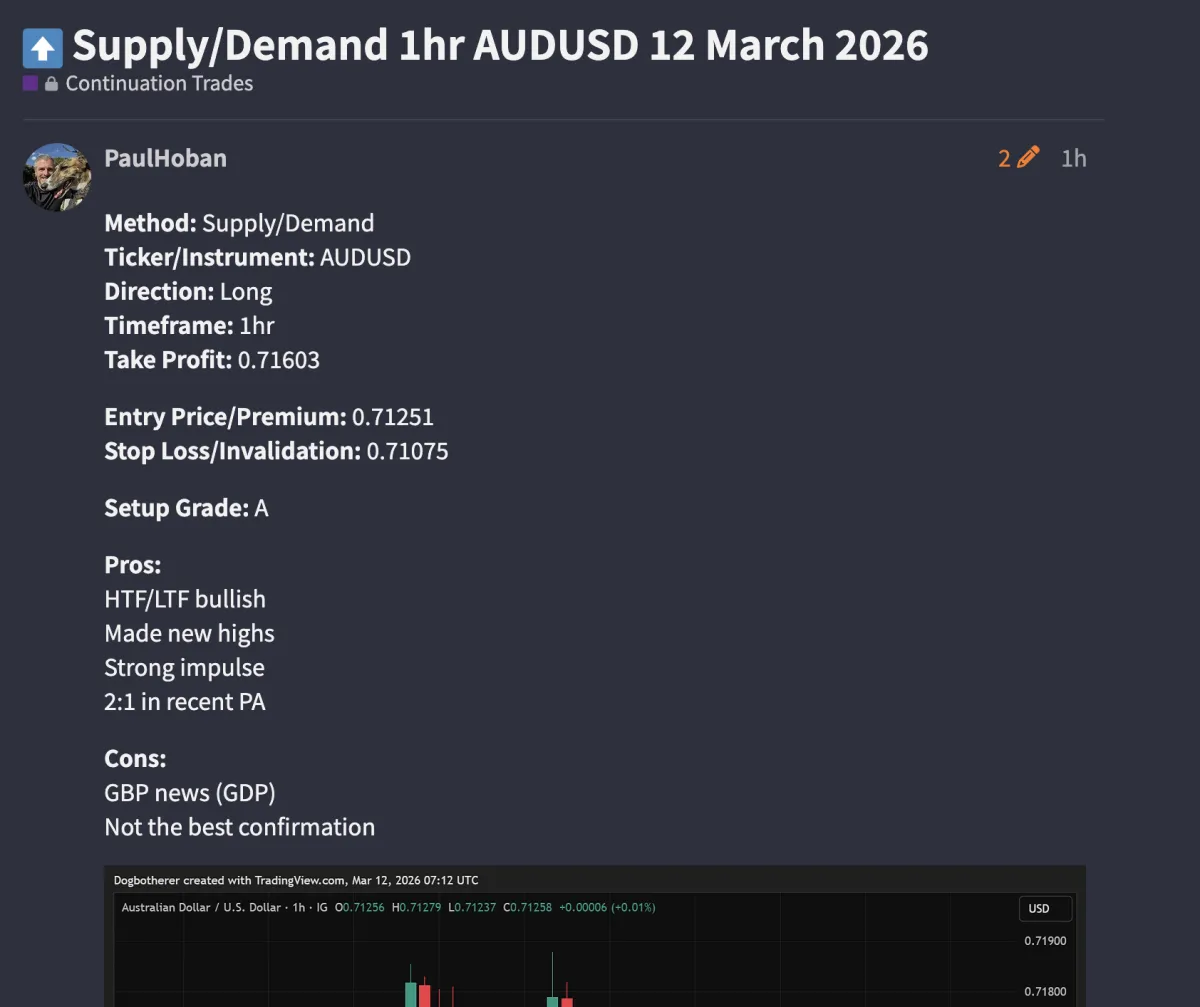The height and width of the screenshot is (1007, 1200).
Task: Click the blue up-arrow icon beside the title
Action: tap(42, 47)
